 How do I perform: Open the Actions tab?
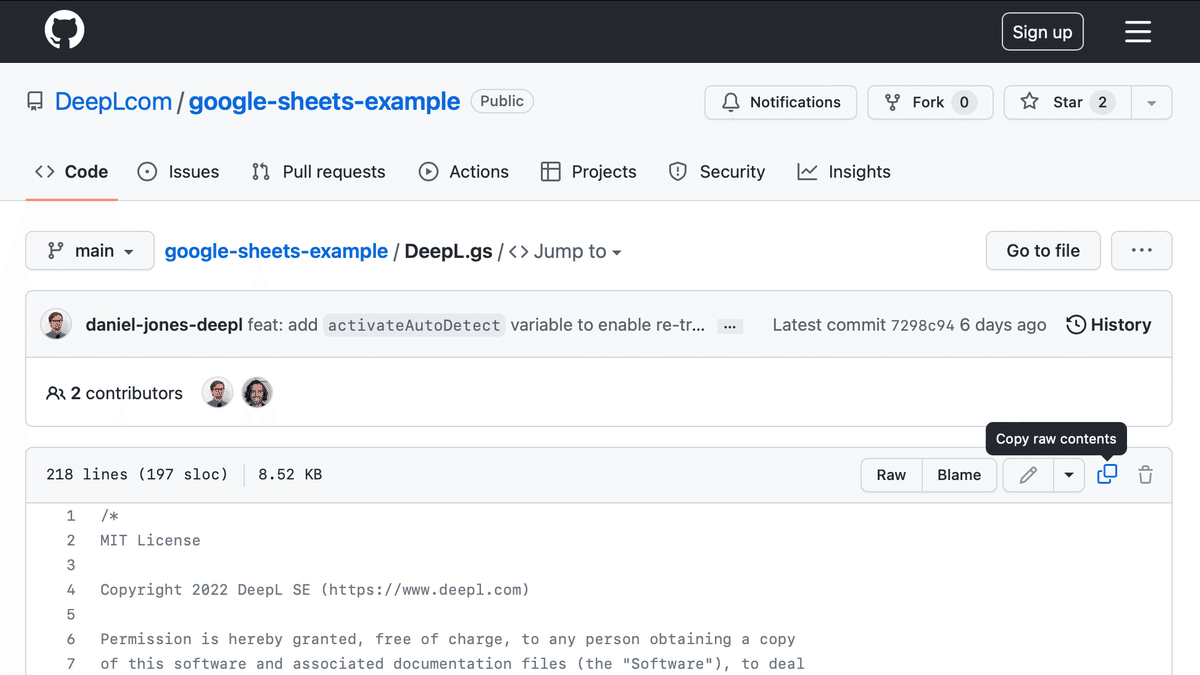463,171
